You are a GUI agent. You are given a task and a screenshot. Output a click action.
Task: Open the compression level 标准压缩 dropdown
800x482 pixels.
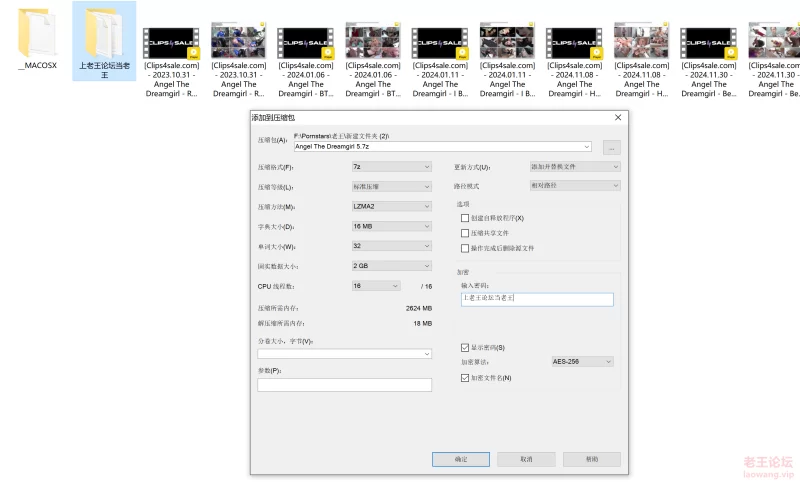pos(392,187)
